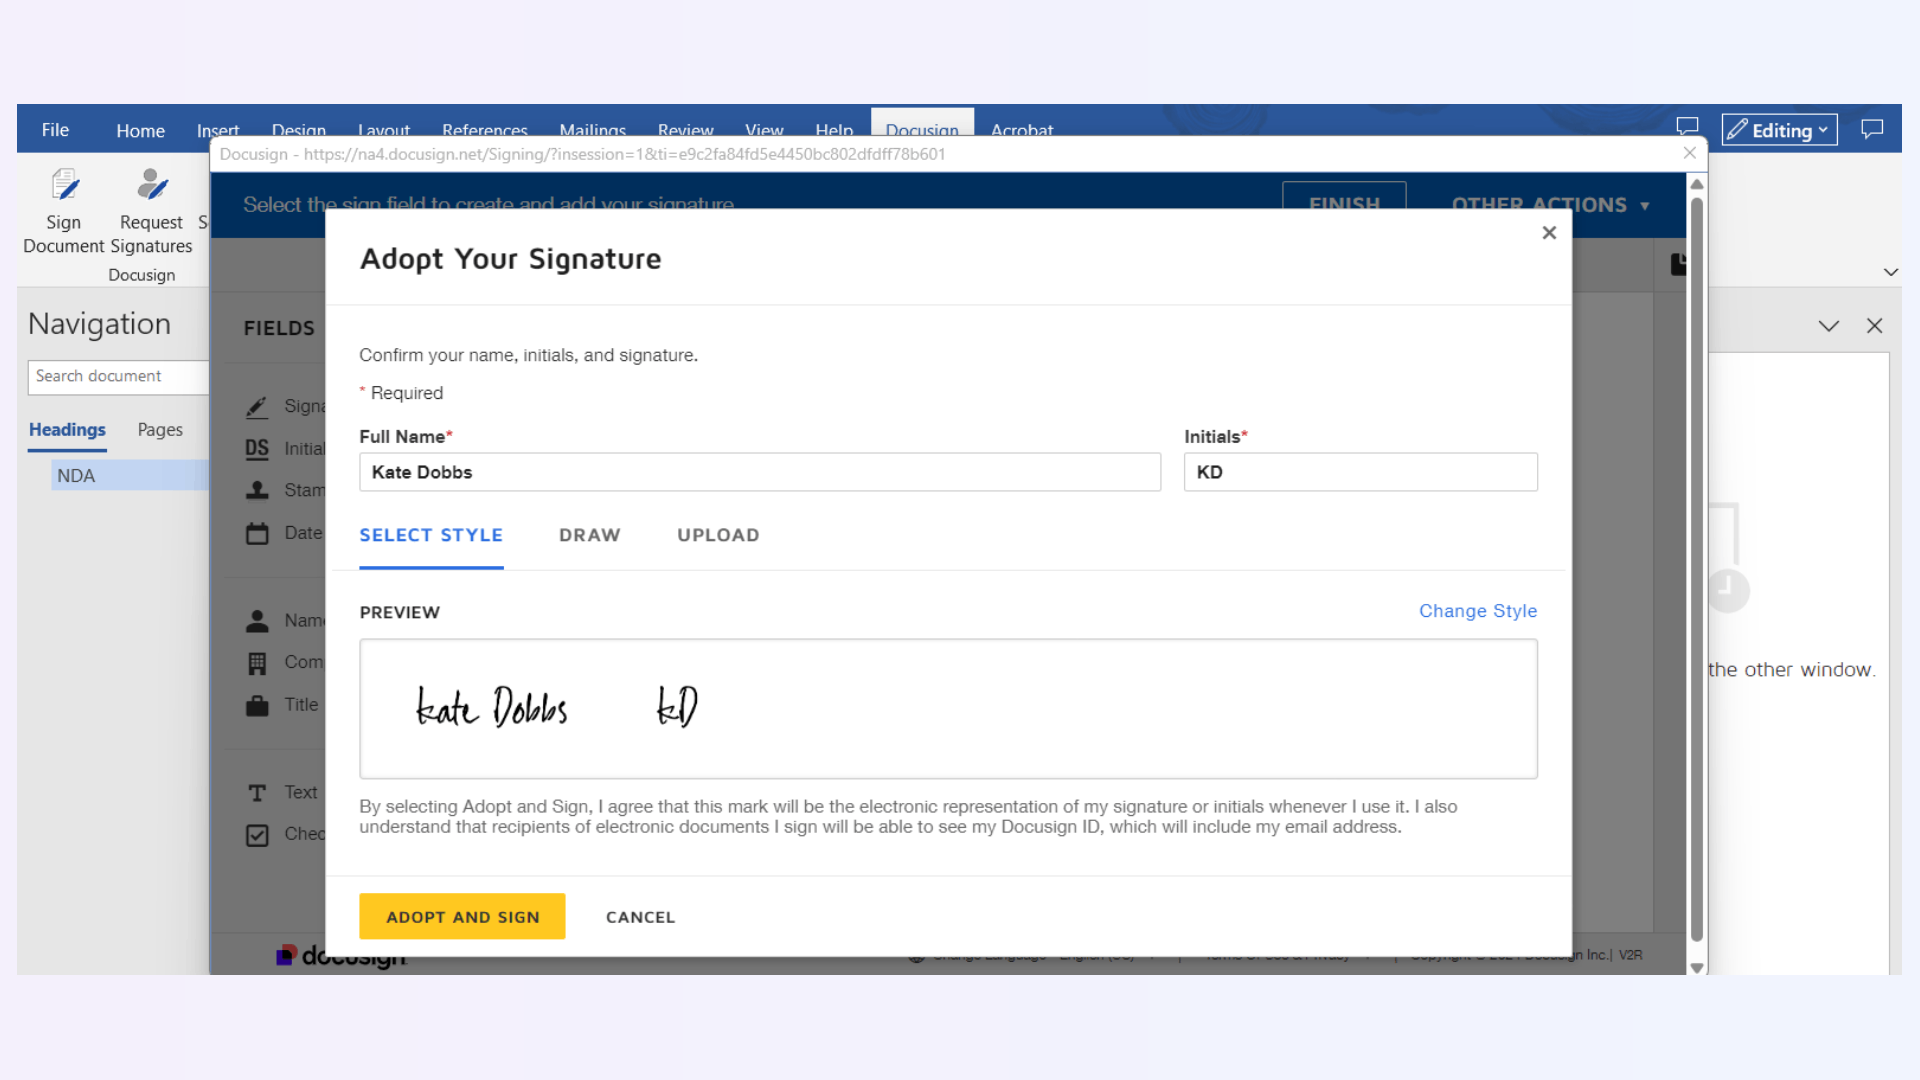This screenshot has width=1920, height=1080.
Task: Select the Title briefcase icon
Action: tap(257, 706)
